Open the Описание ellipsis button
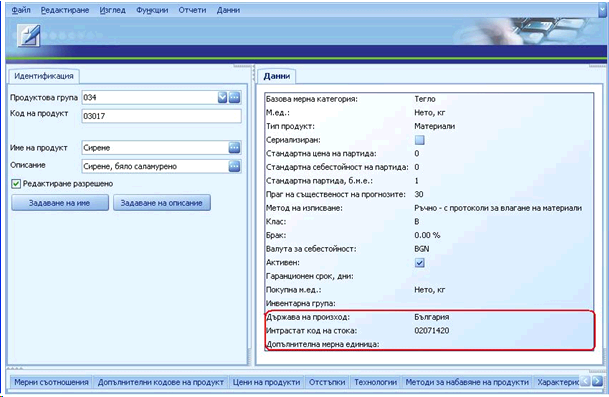The image size is (609, 397). click(x=234, y=166)
